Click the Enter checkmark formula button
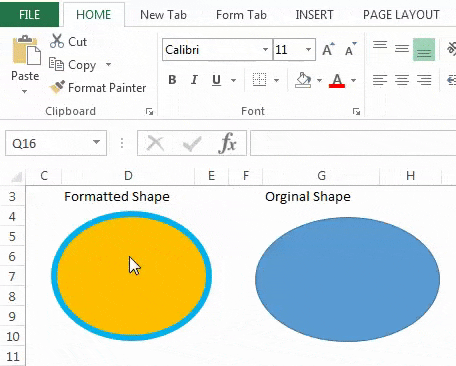456x366 pixels. pos(192,143)
